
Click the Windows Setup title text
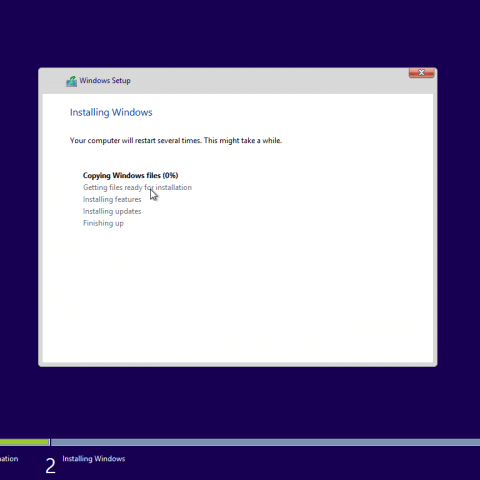(105, 81)
